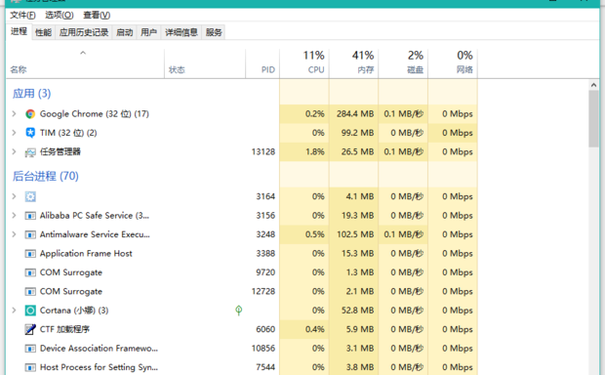Click the vertical scrollbar thumb

(x=594, y=119)
